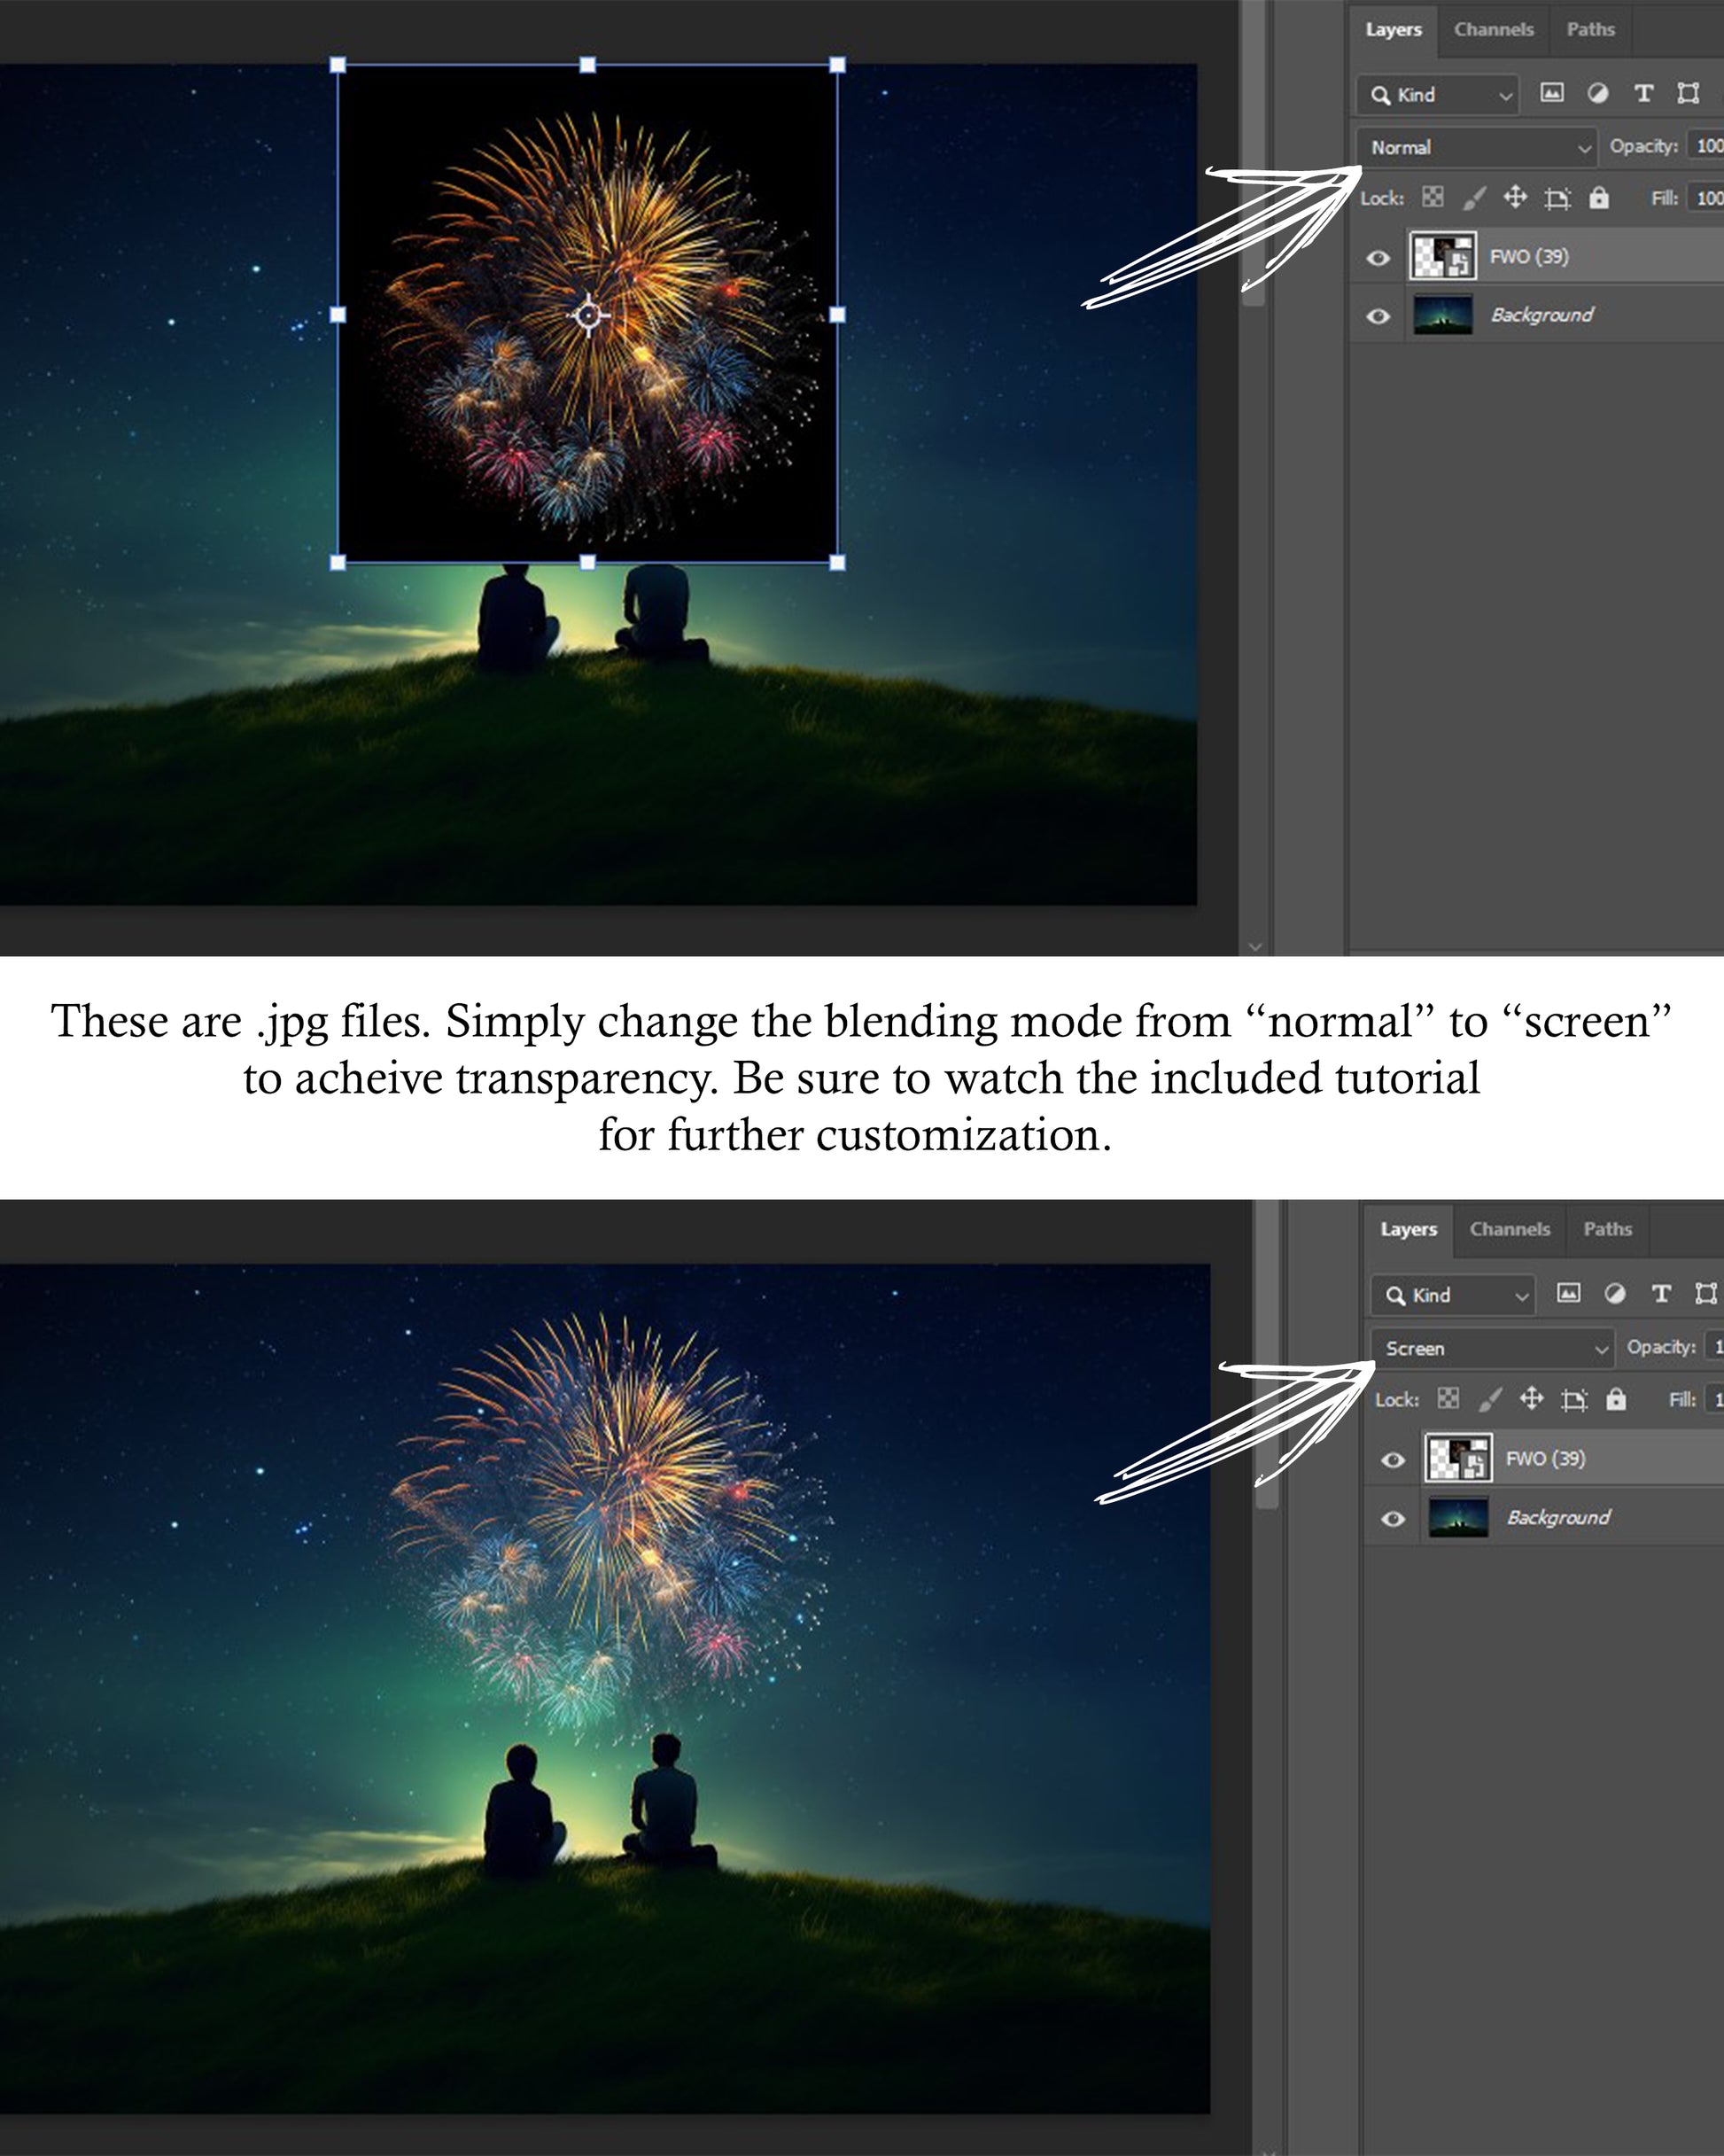Click adjustment layer filter icon in top panel
This screenshot has width=1724, height=2156.
[1598, 93]
